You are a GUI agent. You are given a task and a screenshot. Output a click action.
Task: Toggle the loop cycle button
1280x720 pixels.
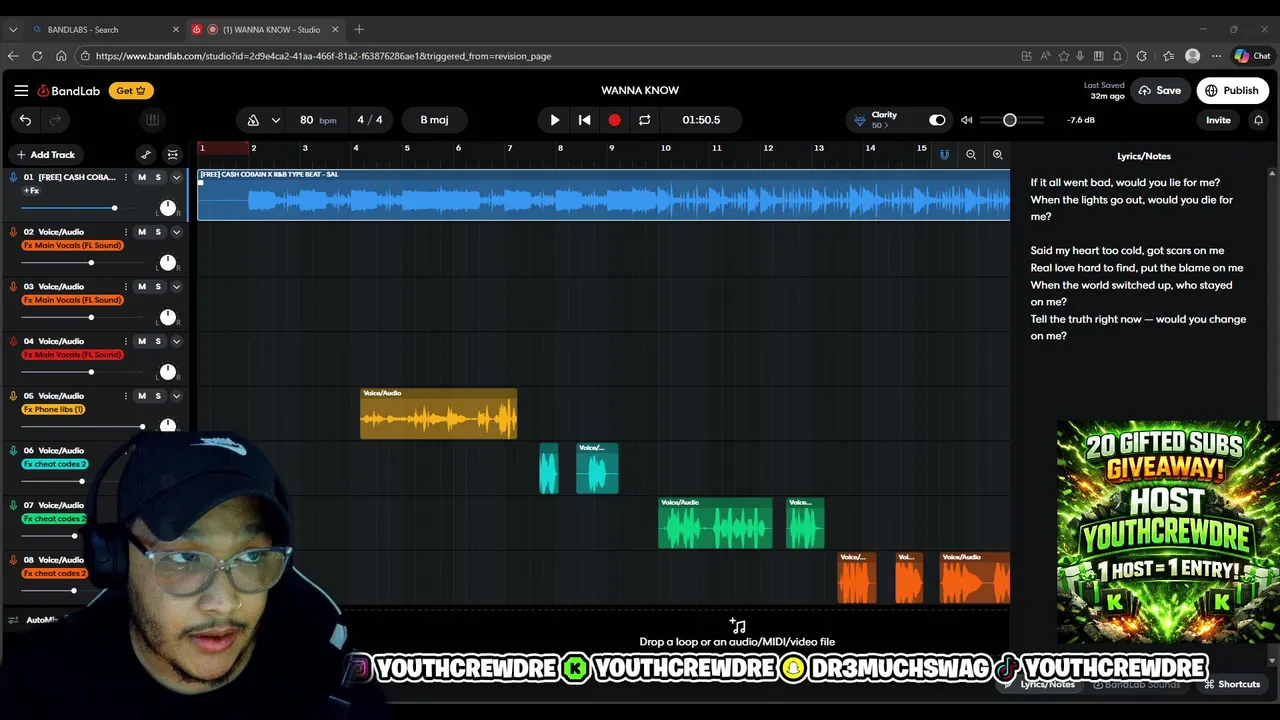coord(645,120)
